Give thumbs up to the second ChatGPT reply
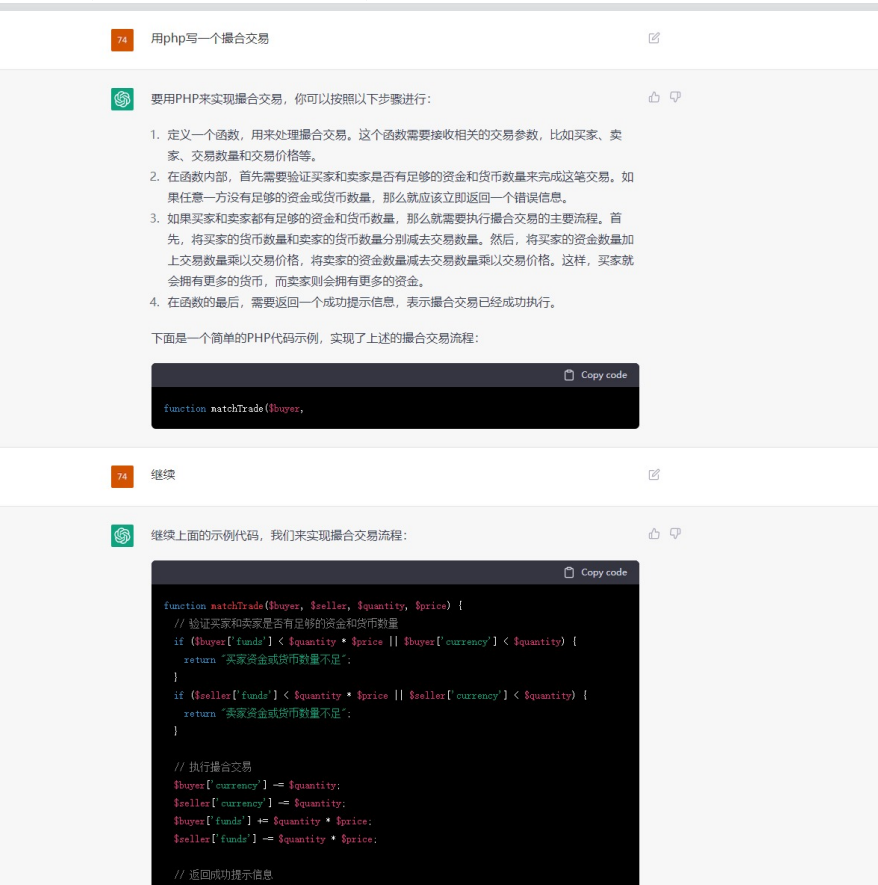This screenshot has height=885, width=878. click(653, 533)
